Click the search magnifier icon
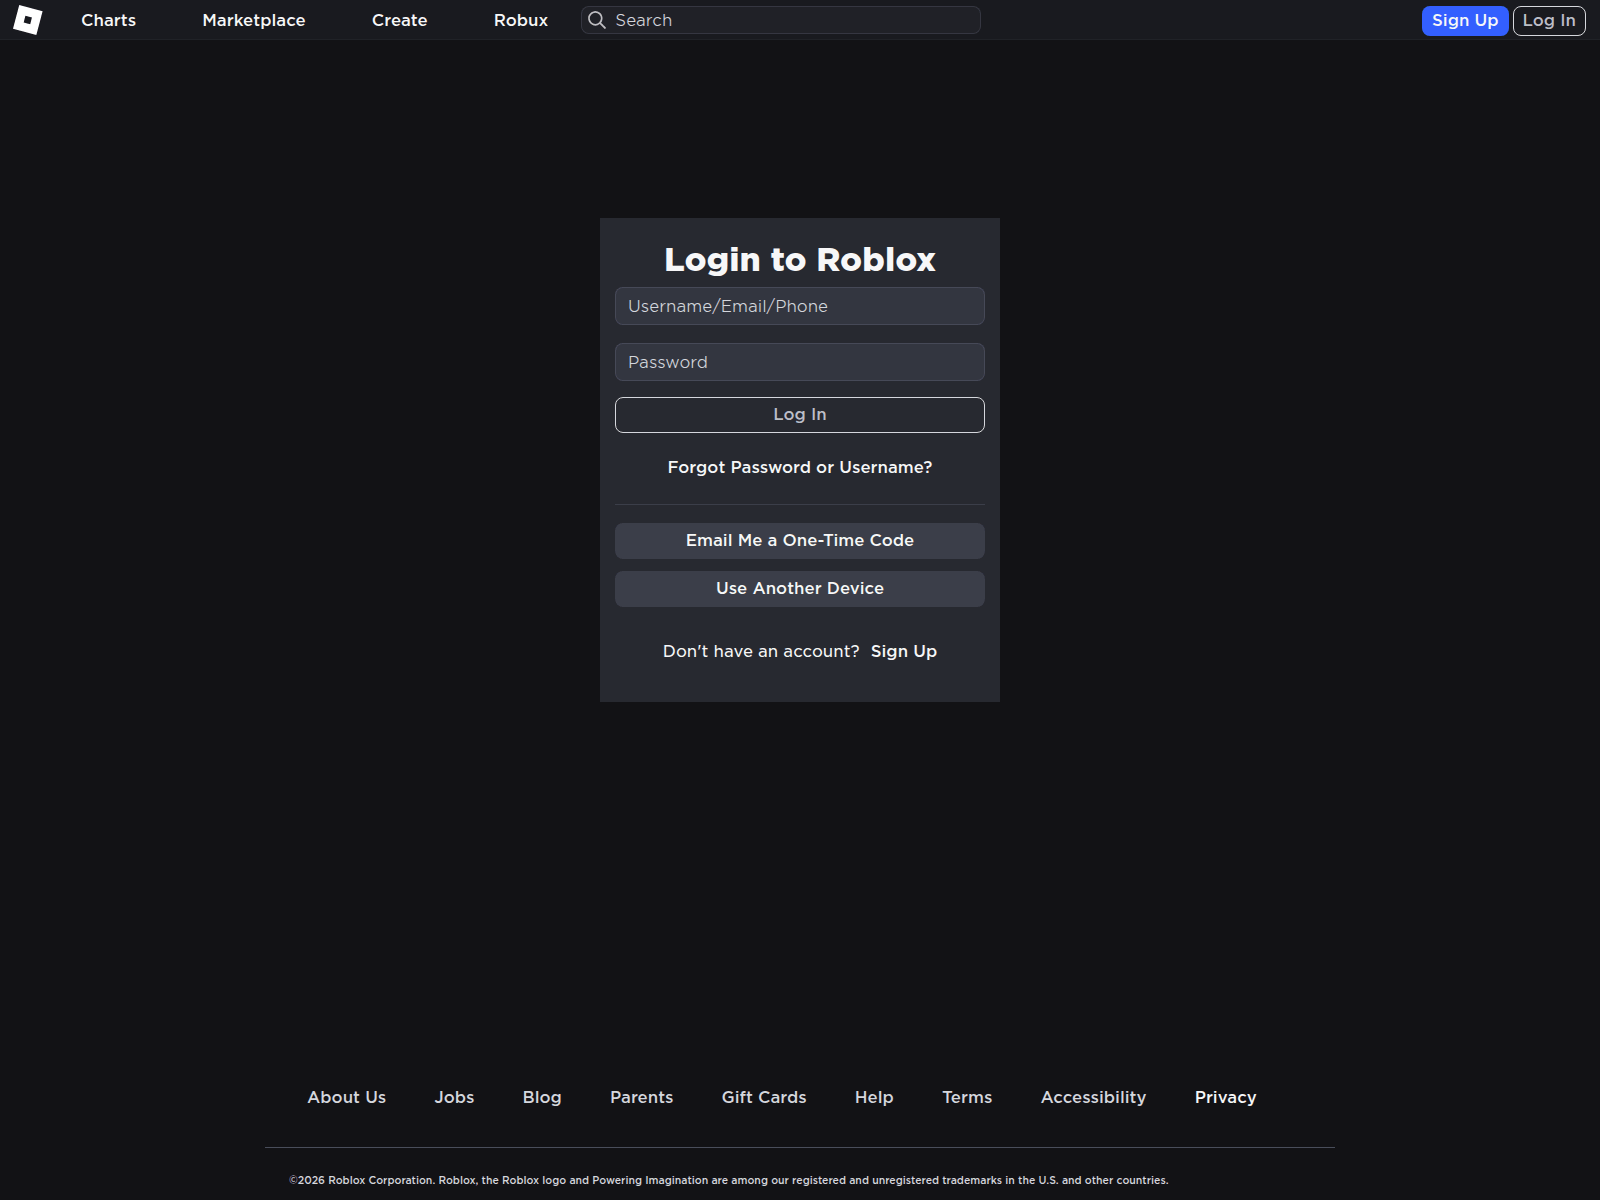 pos(597,20)
